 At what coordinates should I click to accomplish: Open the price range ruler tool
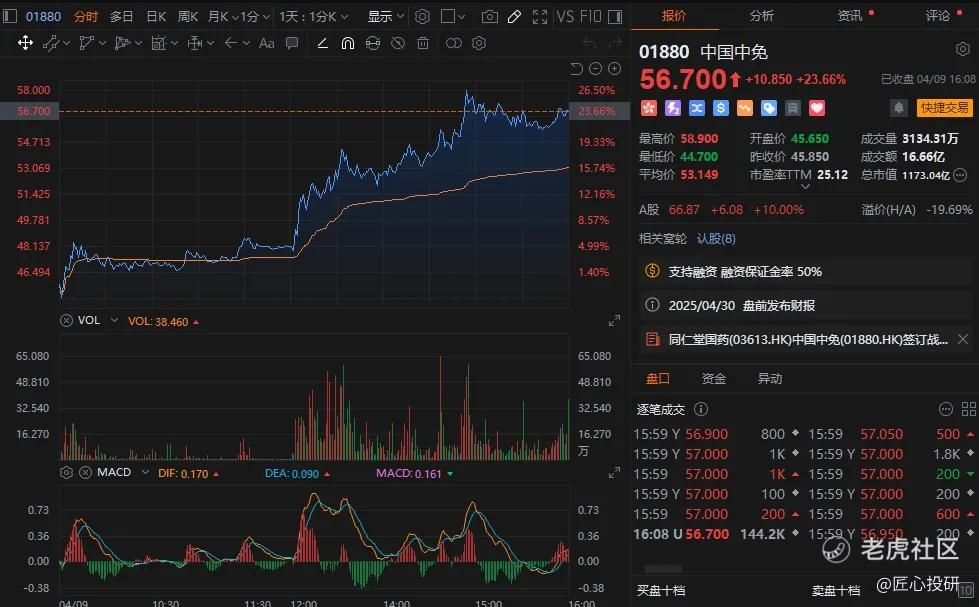(x=200, y=42)
